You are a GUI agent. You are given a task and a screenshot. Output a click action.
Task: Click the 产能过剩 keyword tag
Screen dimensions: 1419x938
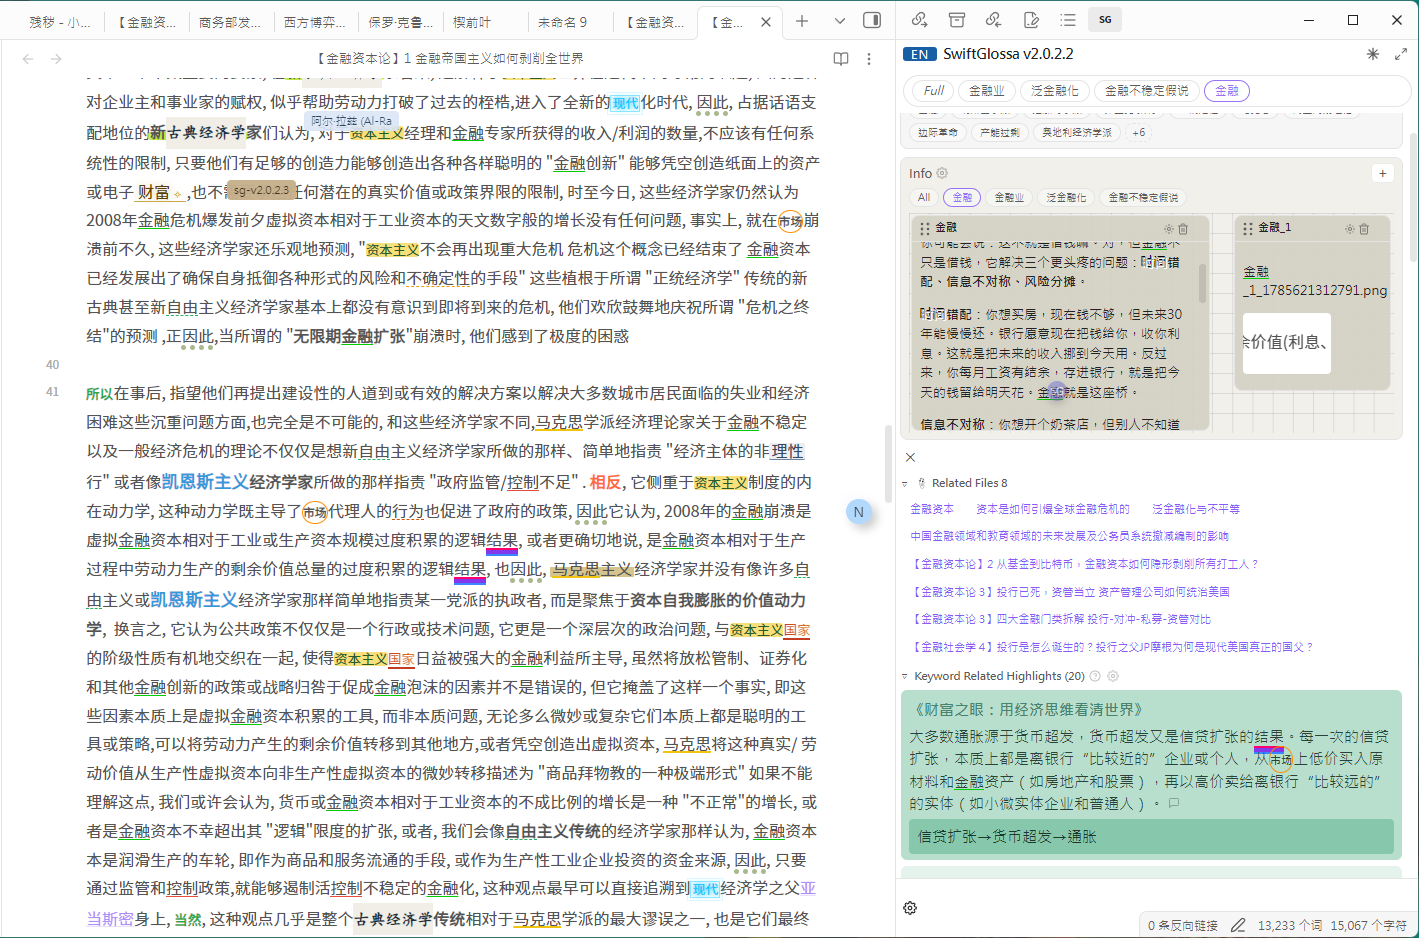1000,132
